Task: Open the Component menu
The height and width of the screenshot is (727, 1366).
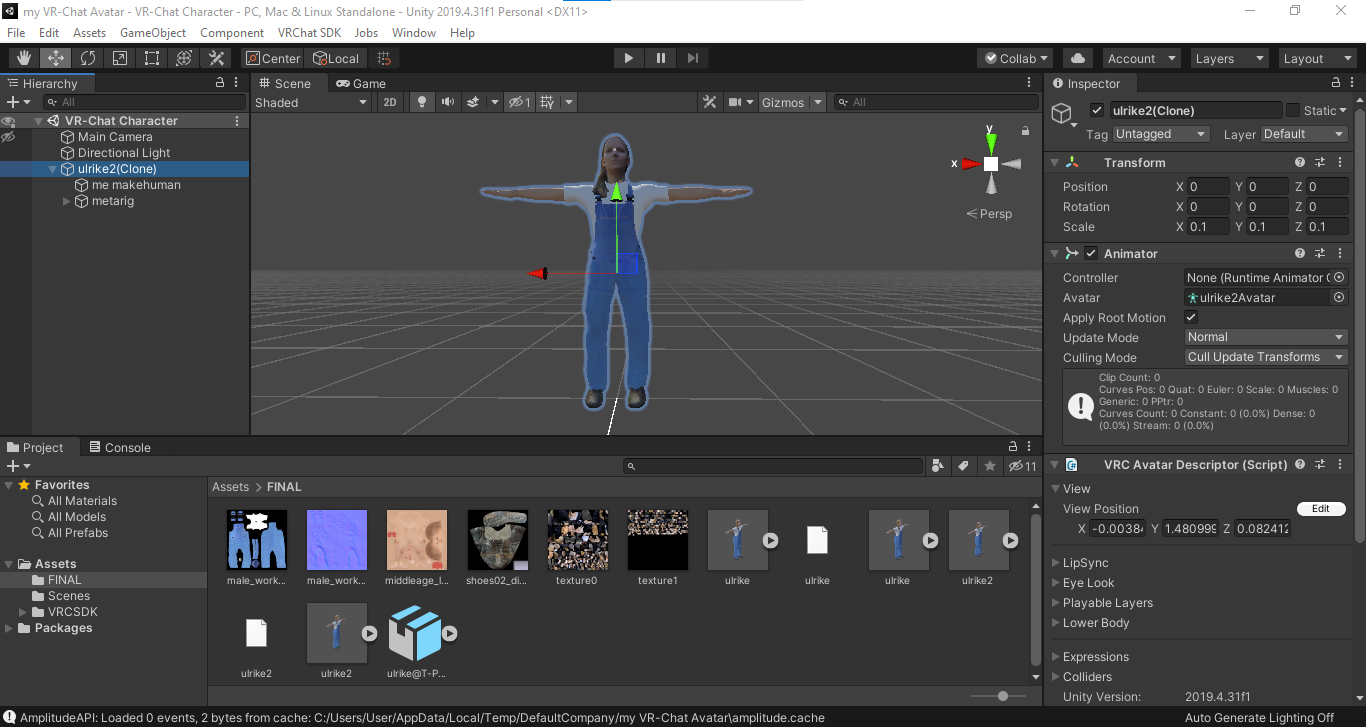Action: [232, 32]
